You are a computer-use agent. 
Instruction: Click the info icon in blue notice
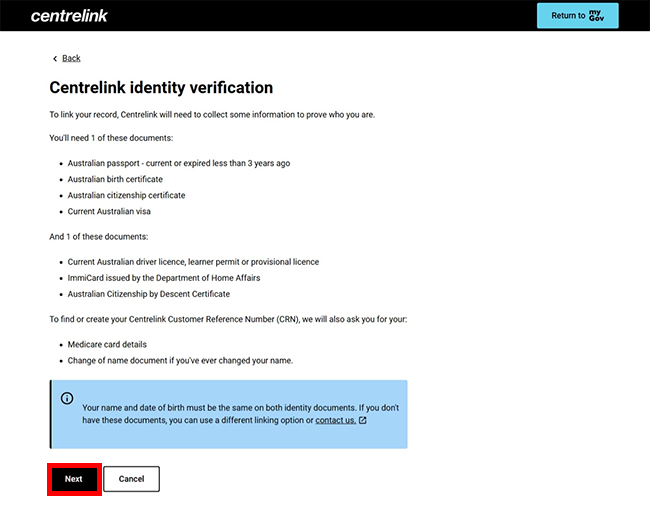(x=67, y=398)
